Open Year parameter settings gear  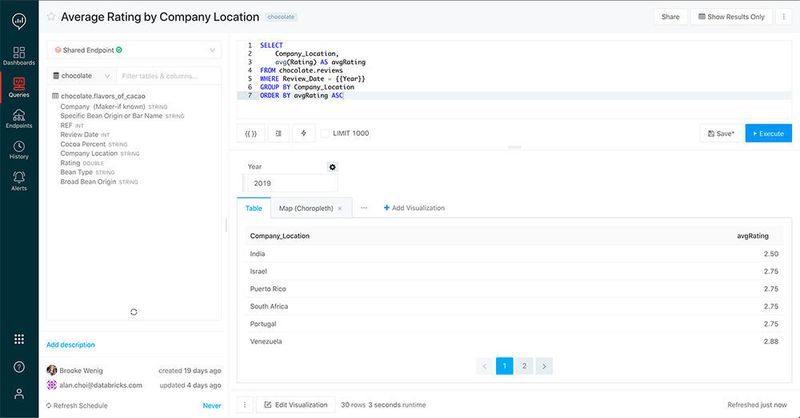[332, 167]
